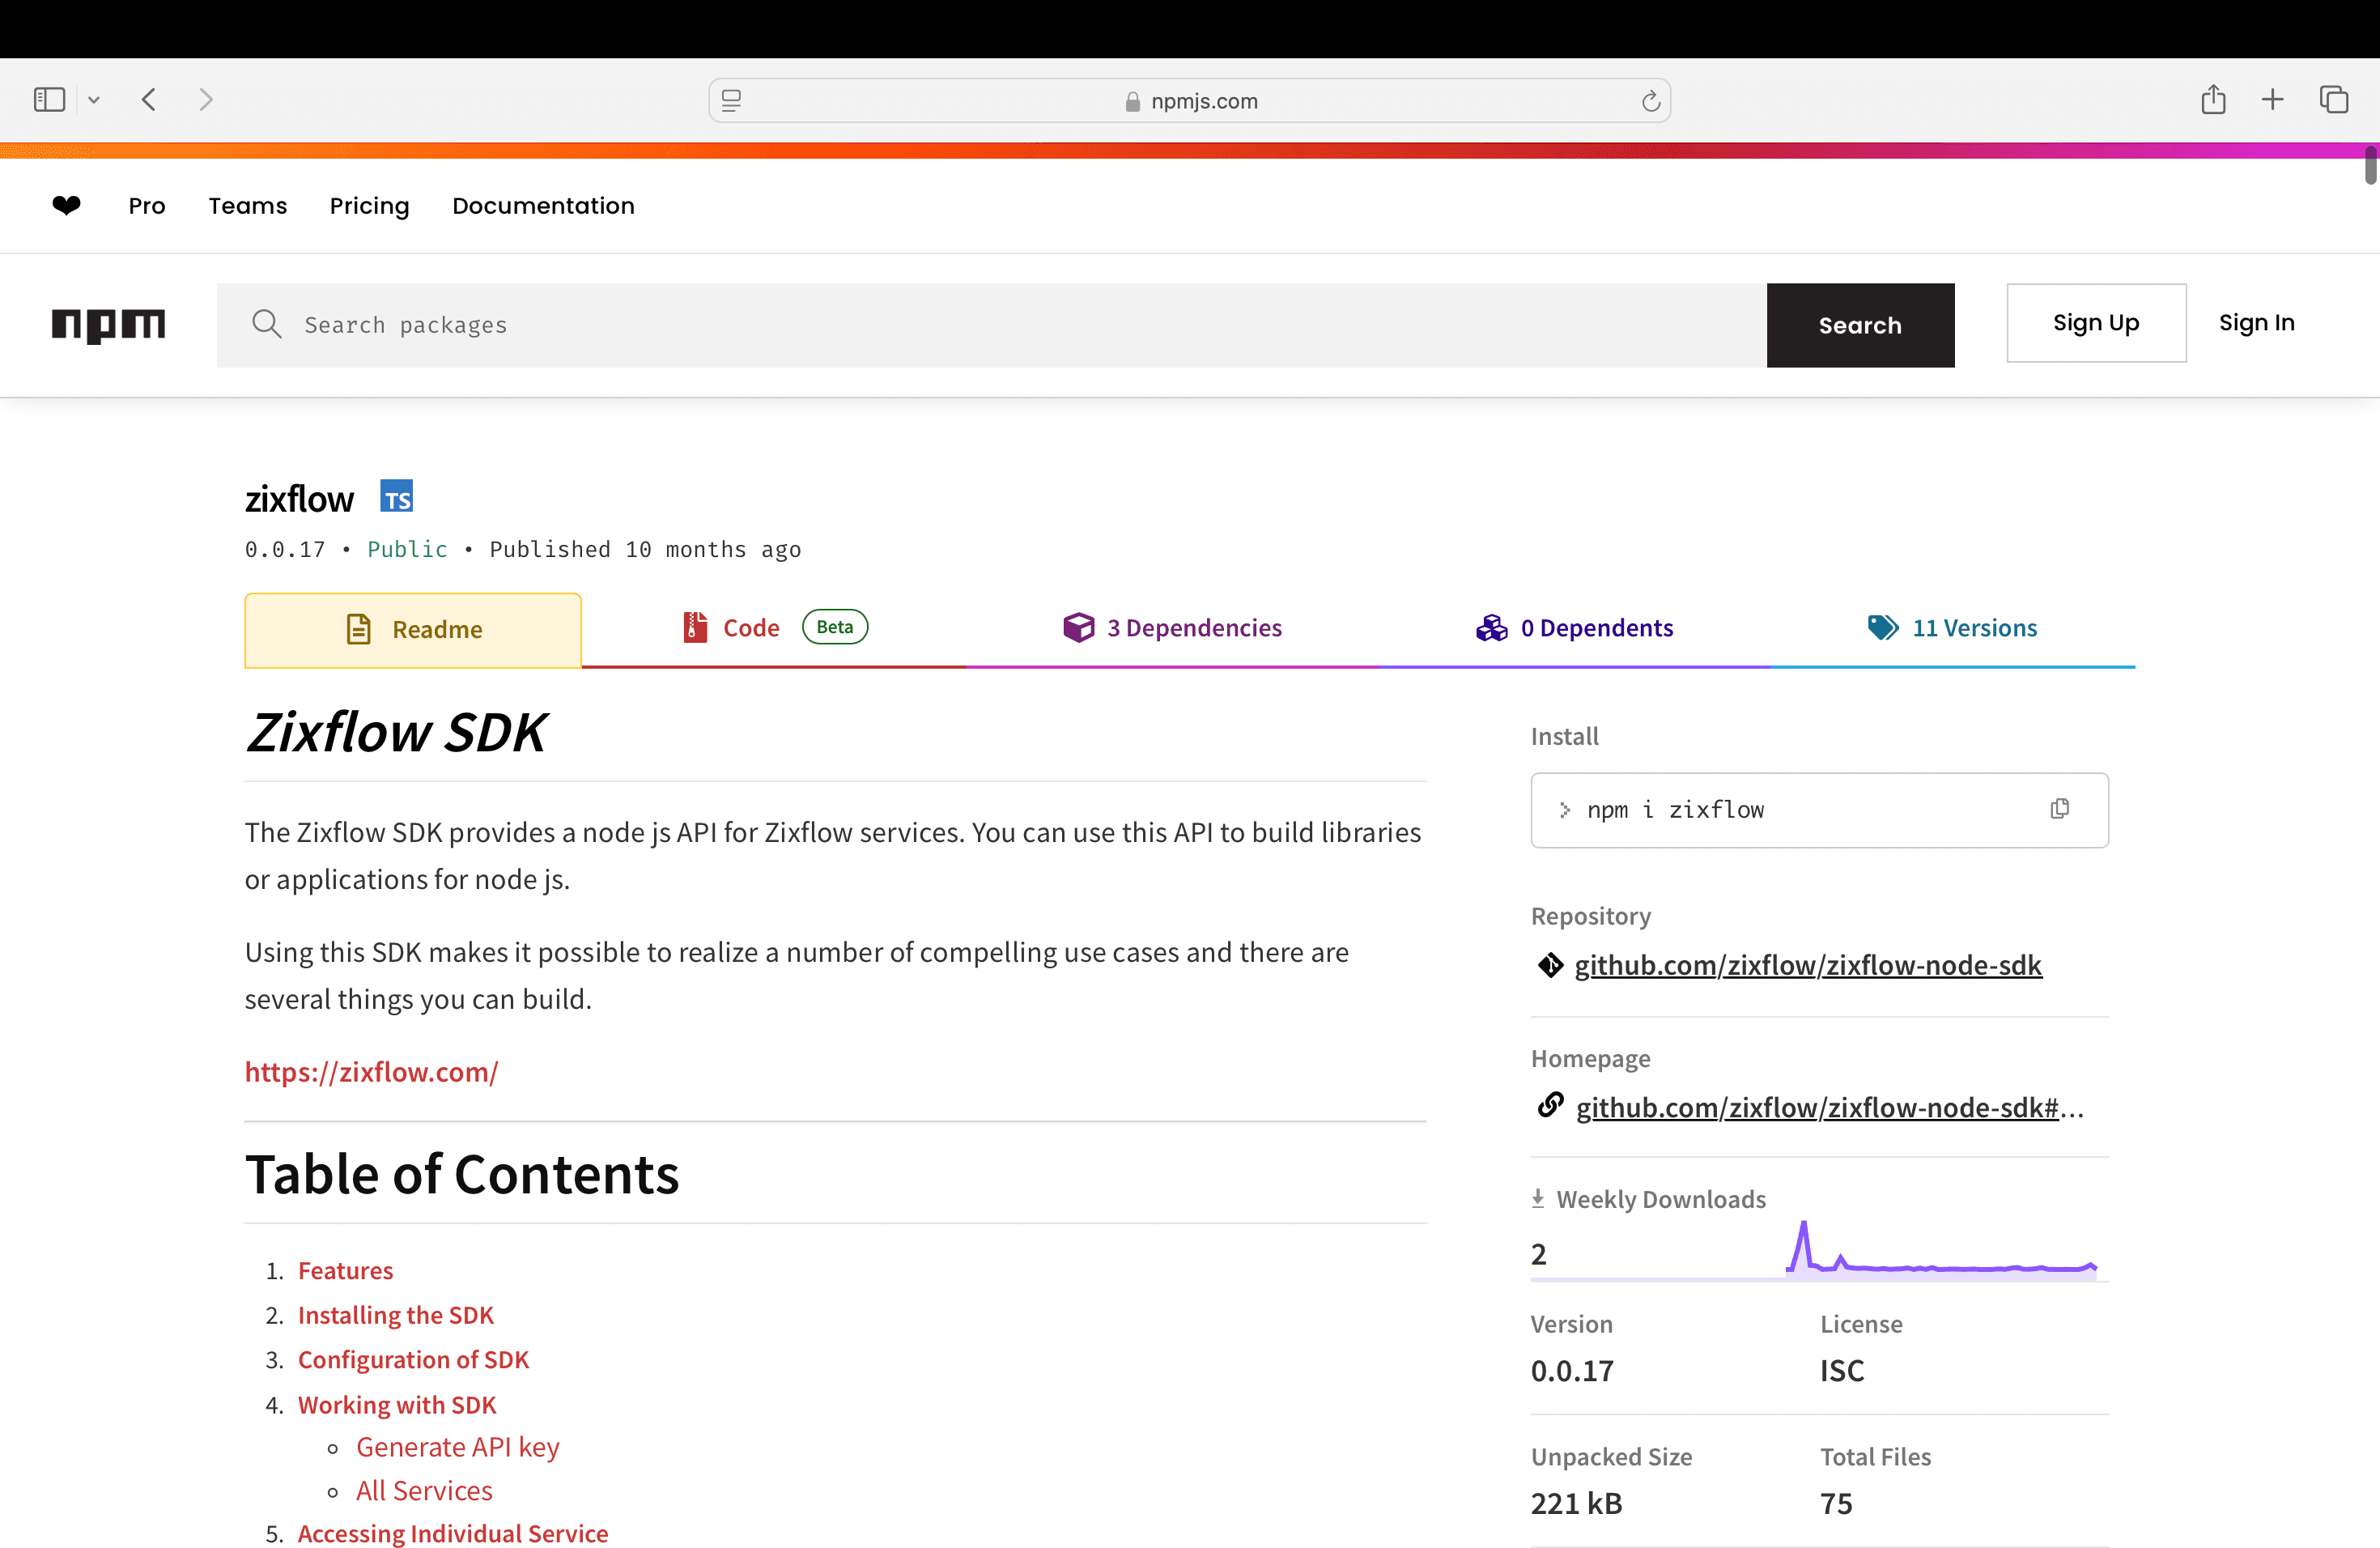Open a new browser tab
This screenshot has height=1548, width=2380.
click(x=2272, y=99)
